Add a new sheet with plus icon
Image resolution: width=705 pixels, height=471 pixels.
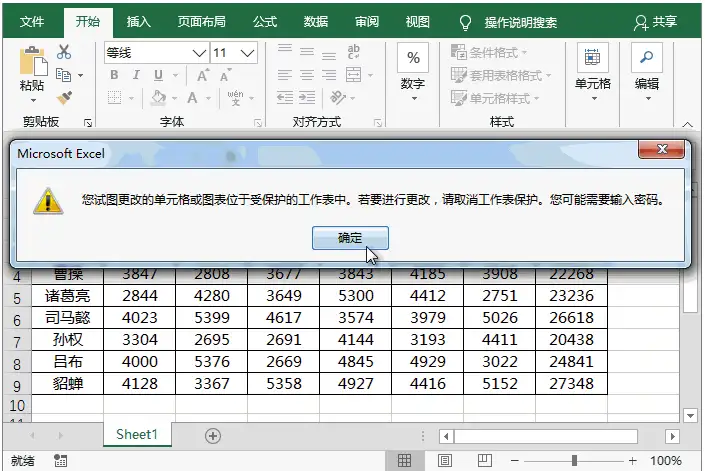click(213, 435)
